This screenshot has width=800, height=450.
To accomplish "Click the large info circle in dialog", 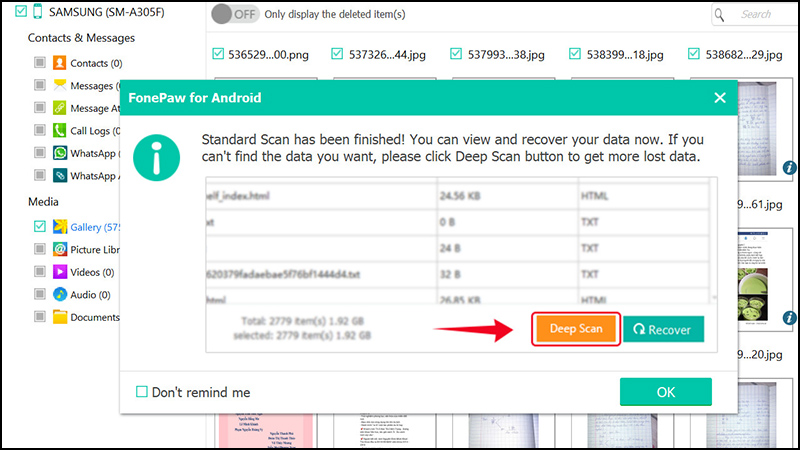I will 157,158.
